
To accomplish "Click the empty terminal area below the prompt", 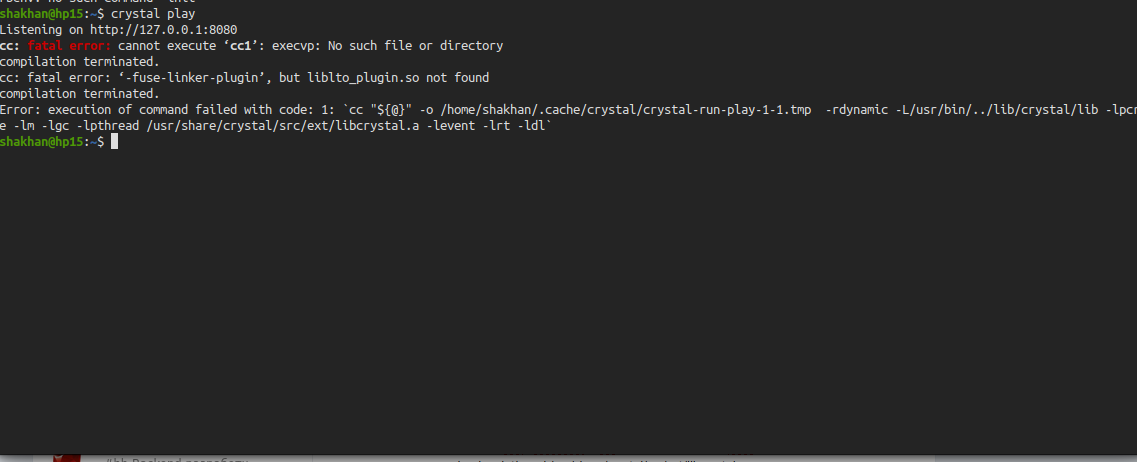I will [560, 300].
